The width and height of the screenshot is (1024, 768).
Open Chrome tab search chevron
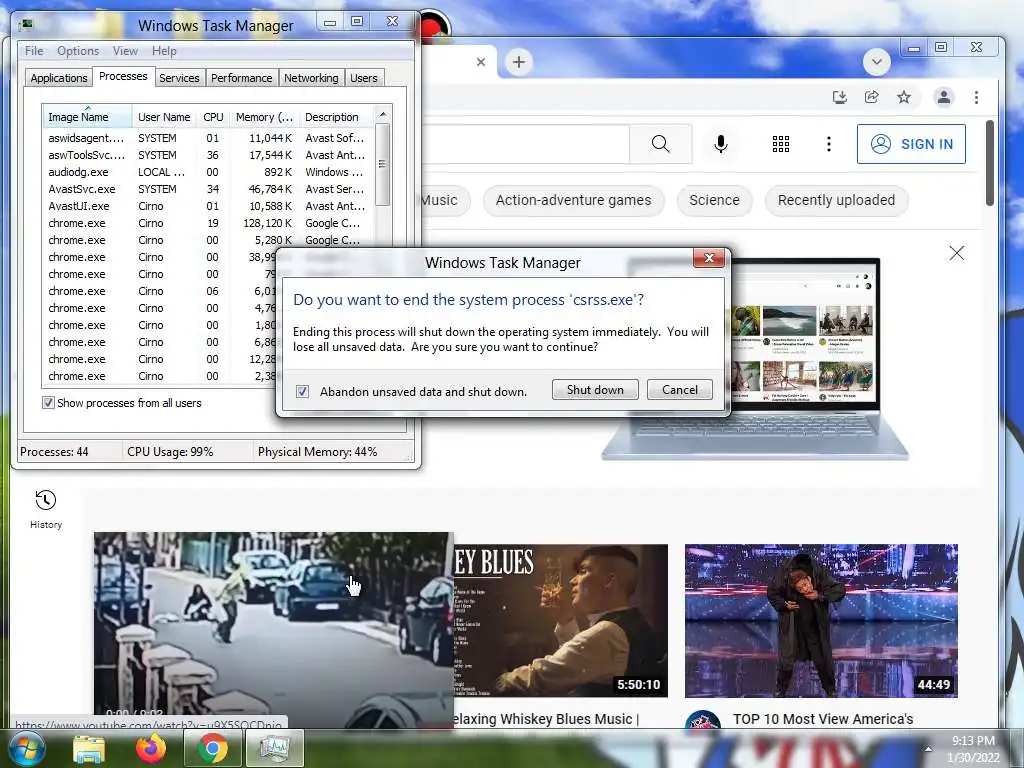coord(876,62)
